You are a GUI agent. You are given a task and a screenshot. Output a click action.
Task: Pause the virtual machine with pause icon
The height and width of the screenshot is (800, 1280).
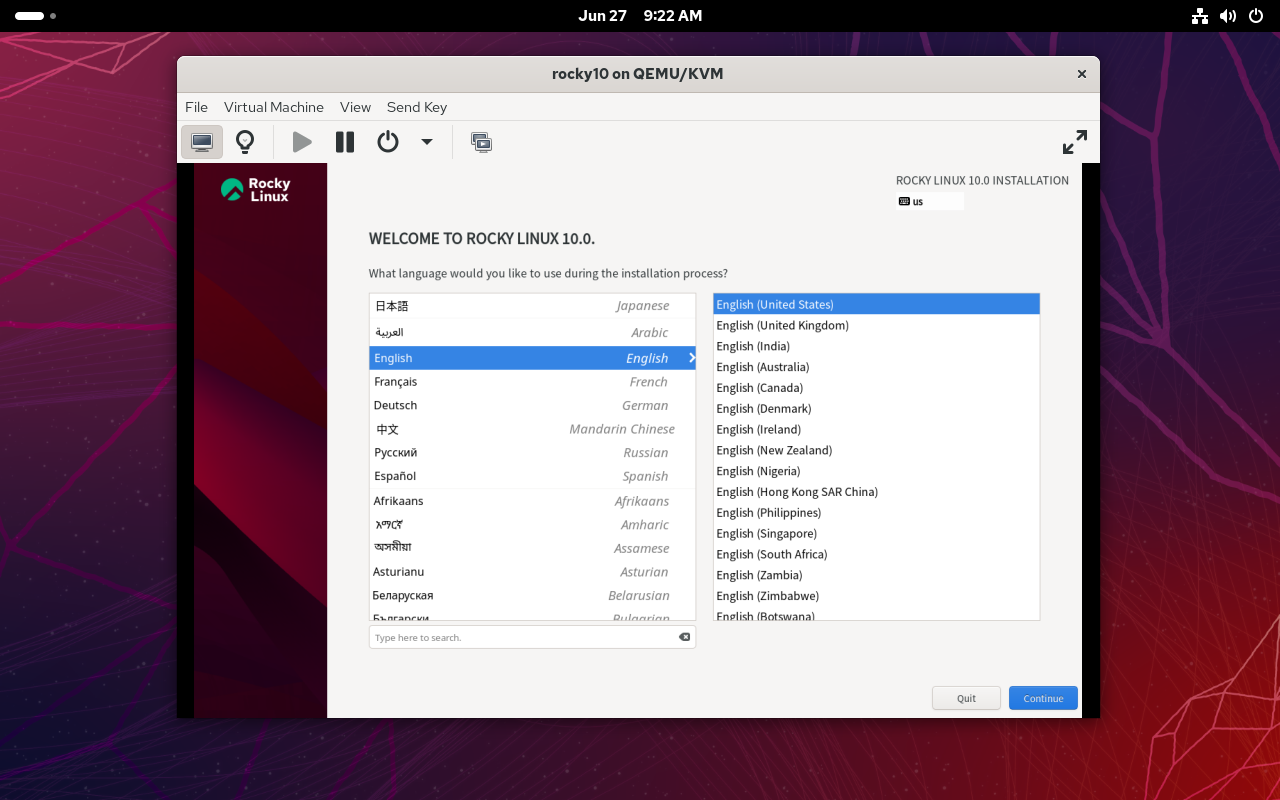pyautogui.click(x=344, y=141)
